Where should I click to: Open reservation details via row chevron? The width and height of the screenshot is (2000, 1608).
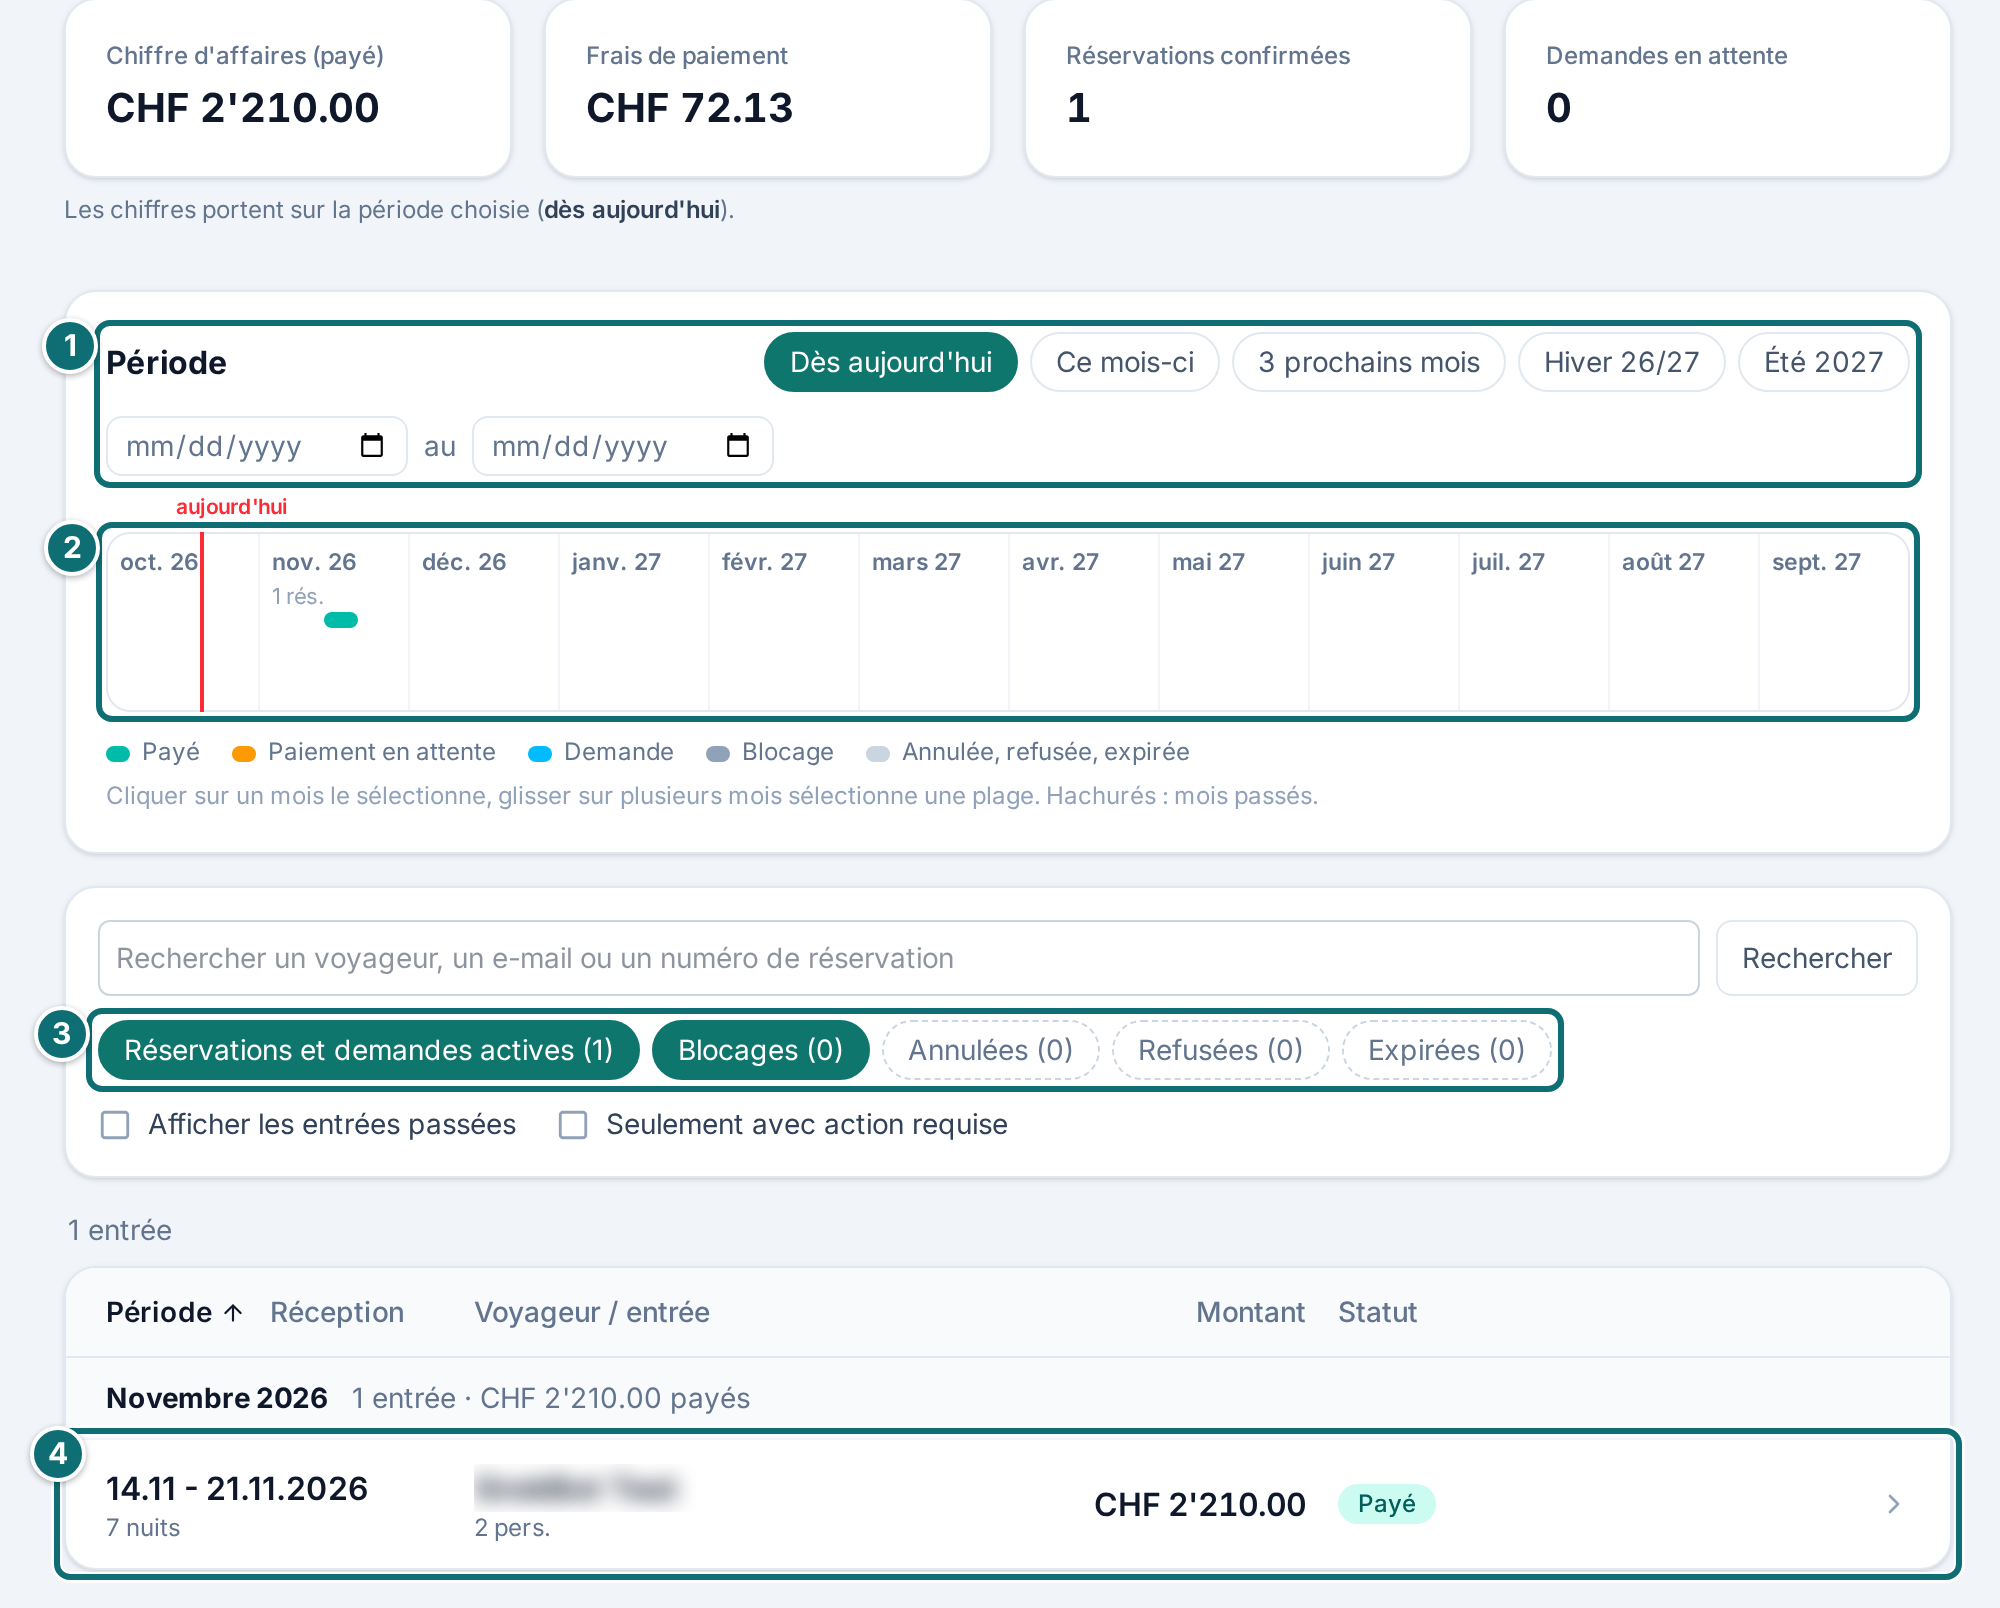pyautogui.click(x=1893, y=1504)
